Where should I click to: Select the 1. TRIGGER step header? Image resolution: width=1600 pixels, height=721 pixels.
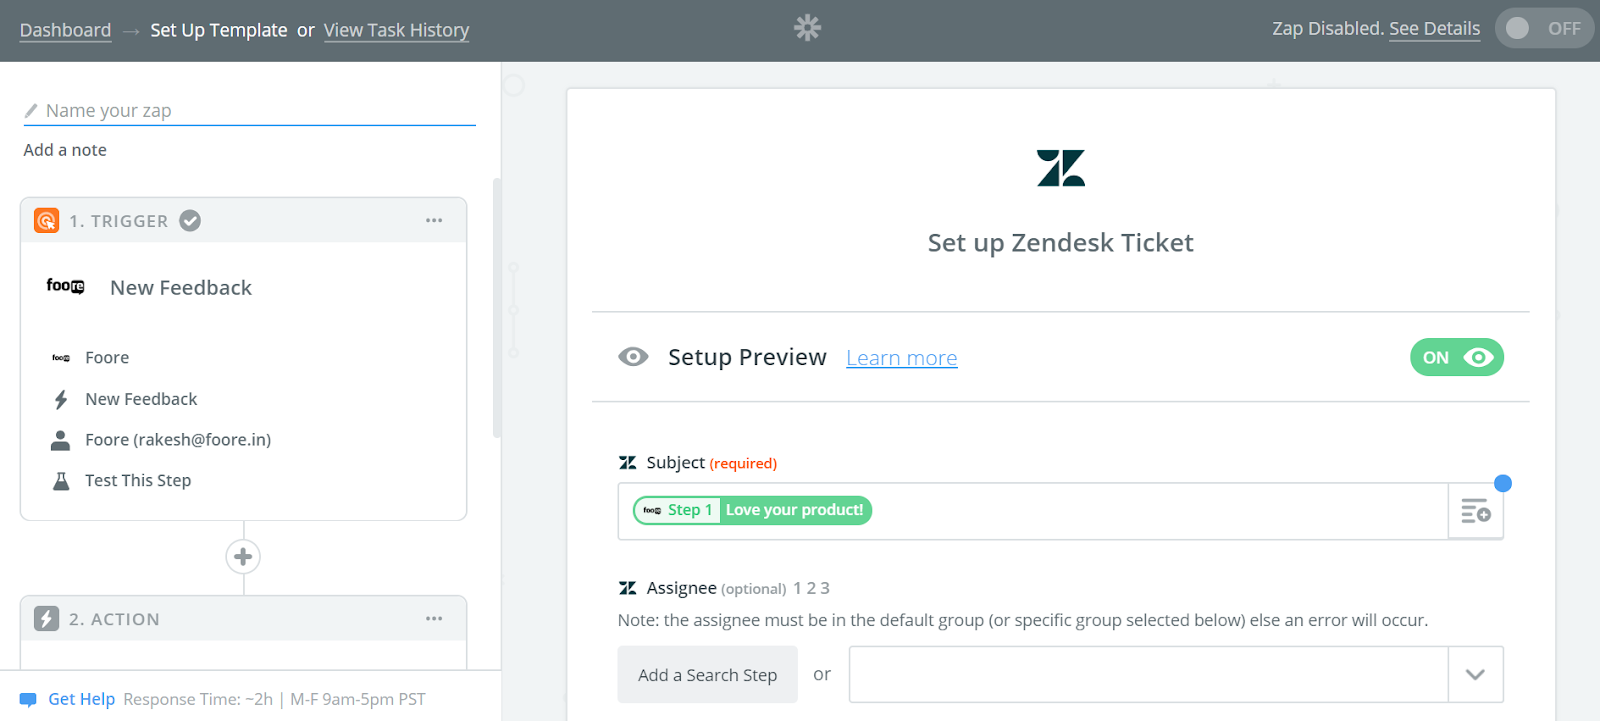(x=243, y=221)
